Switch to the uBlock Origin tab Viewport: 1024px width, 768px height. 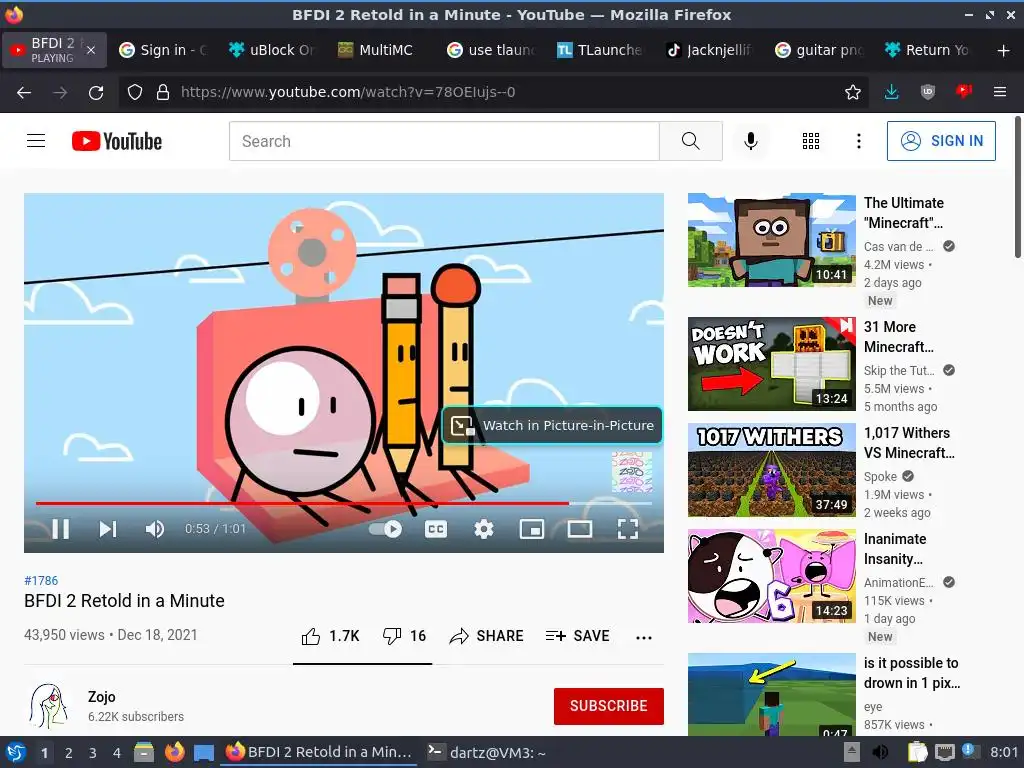[272, 50]
